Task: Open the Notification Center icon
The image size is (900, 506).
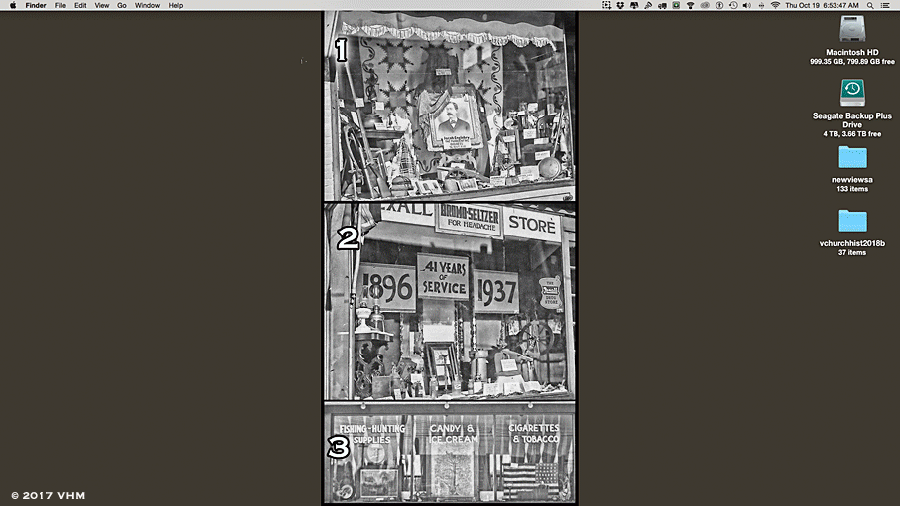Action: [885, 5]
